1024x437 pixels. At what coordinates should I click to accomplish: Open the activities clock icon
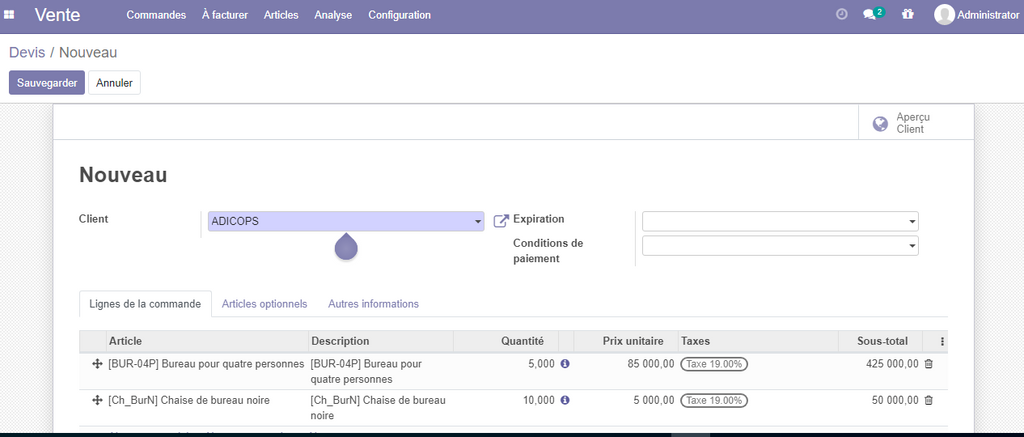coord(841,15)
